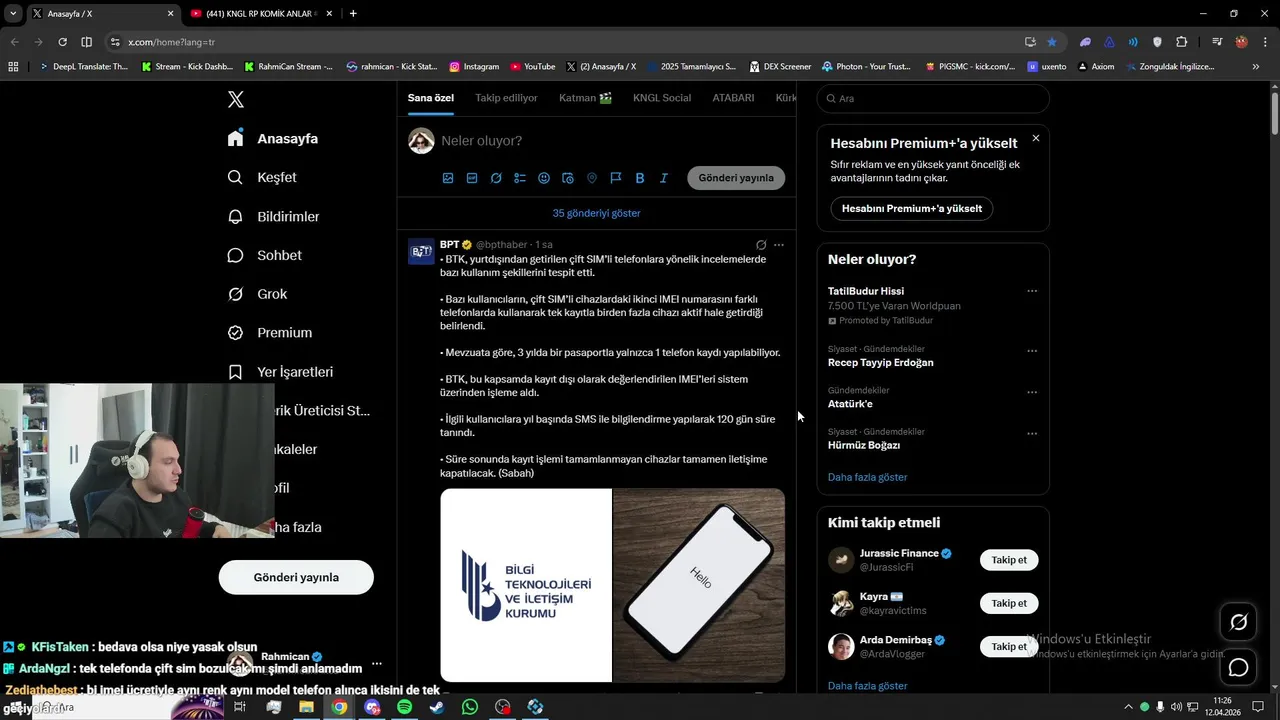
Task: Open YouTube bookmark in bookmarks bar
Action: 532,67
